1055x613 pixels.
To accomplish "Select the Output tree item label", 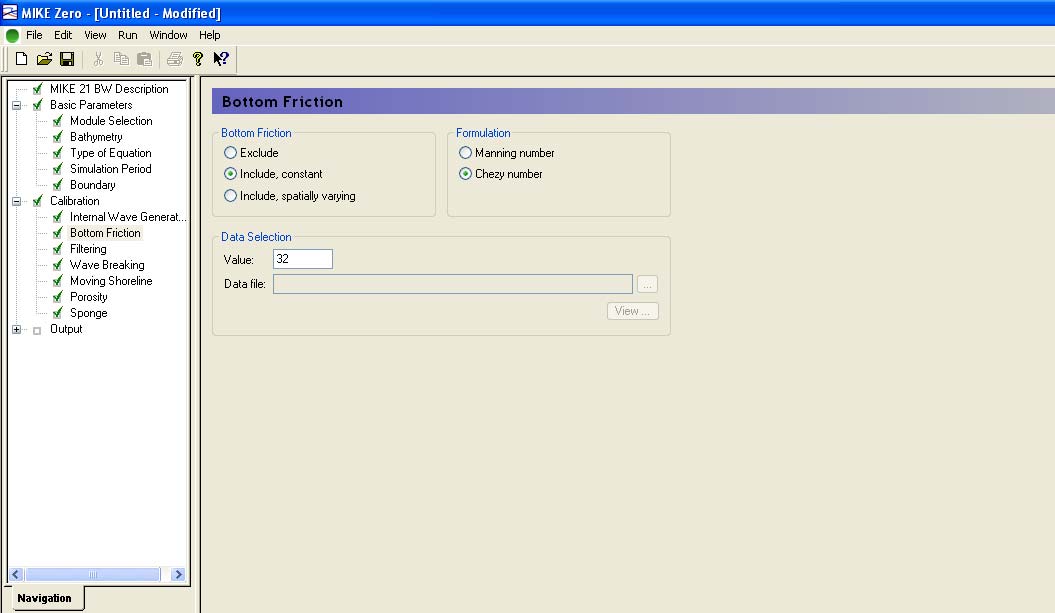I will (x=66, y=329).
